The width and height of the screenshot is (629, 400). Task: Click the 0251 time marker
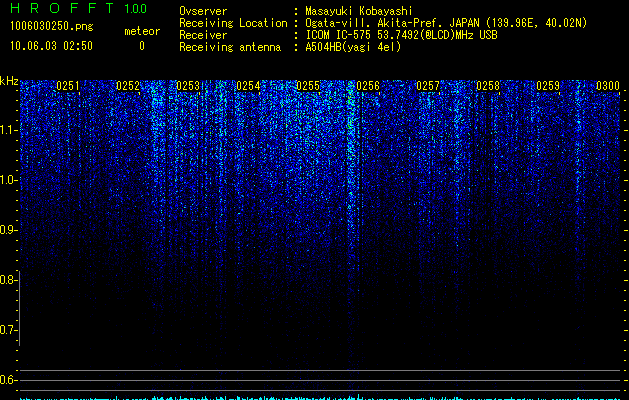[x=68, y=86]
